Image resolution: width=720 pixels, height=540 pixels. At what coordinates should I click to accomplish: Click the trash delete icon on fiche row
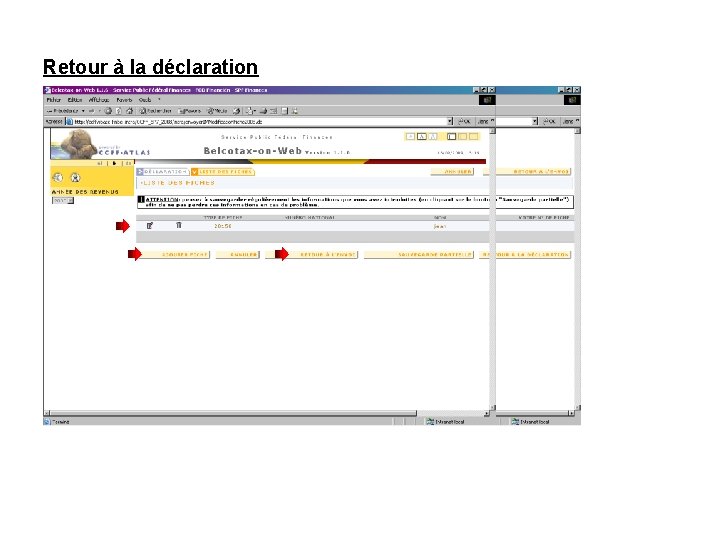coord(179,225)
